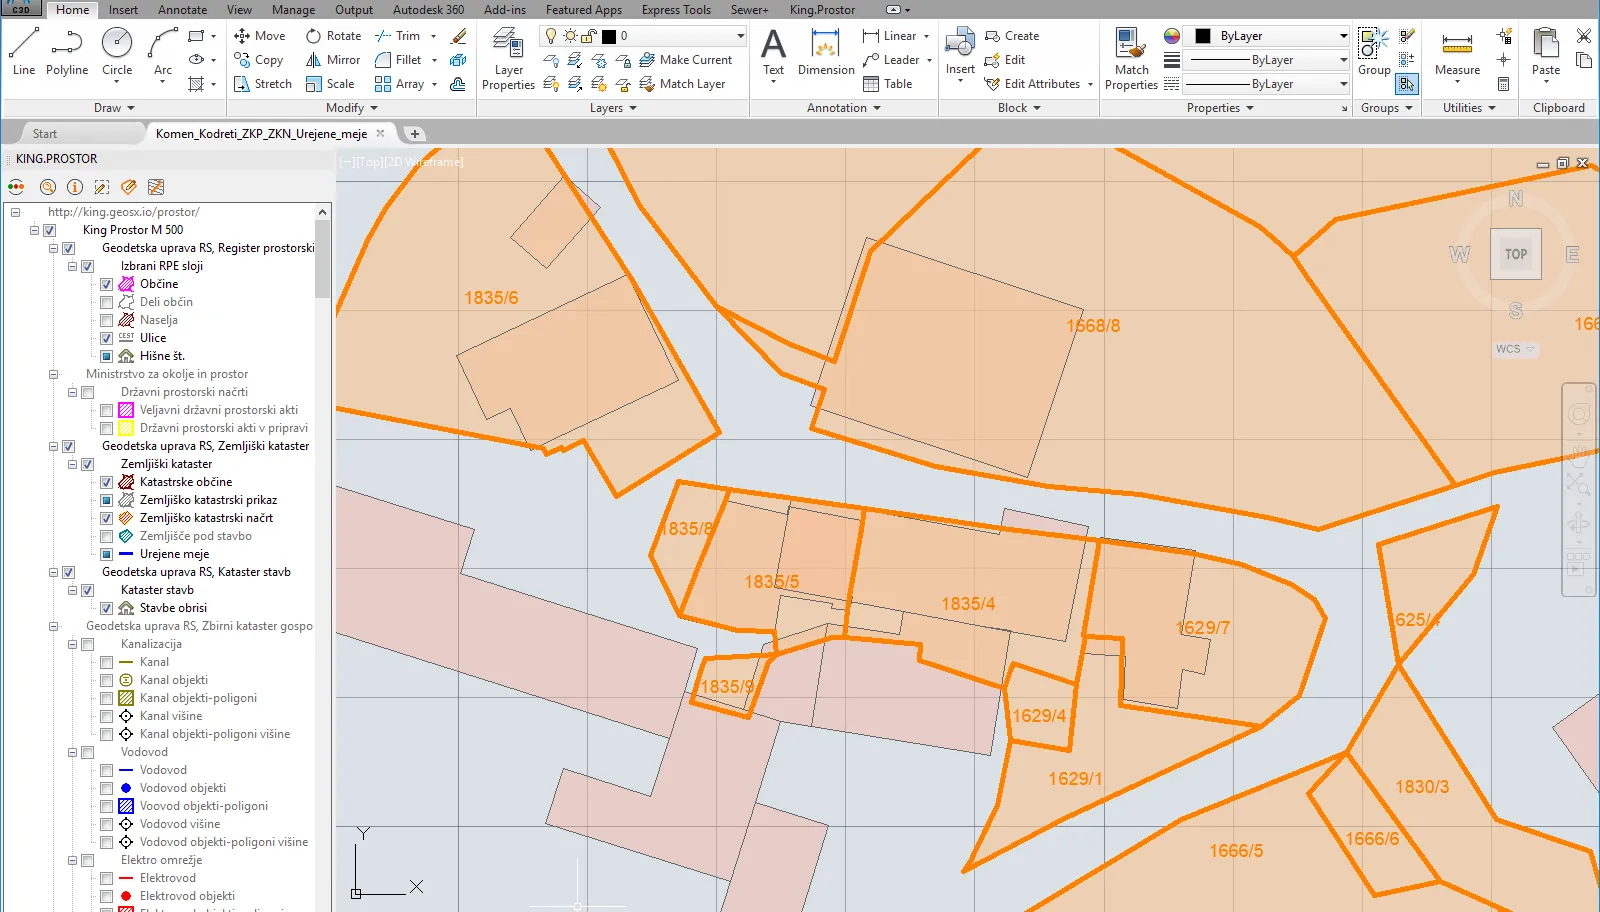
Task: Toggle the Stavbe obrisi checkbox
Action: (x=106, y=608)
